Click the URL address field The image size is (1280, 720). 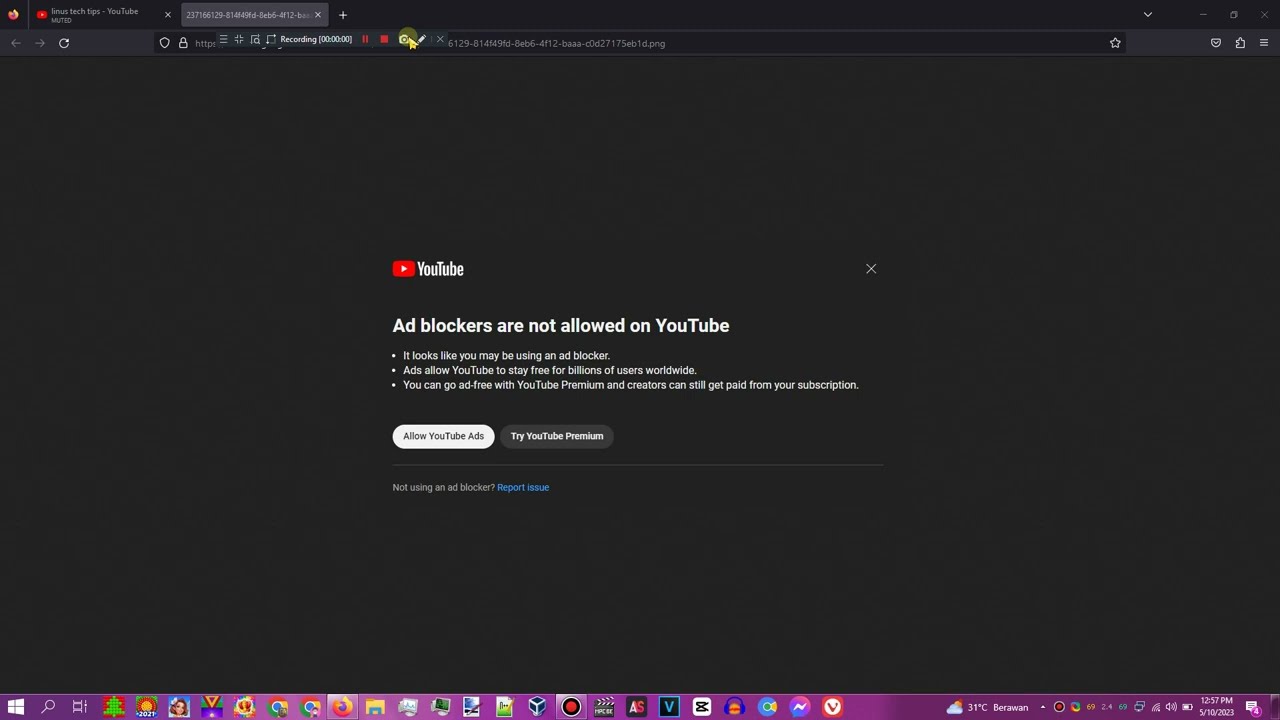(640, 43)
